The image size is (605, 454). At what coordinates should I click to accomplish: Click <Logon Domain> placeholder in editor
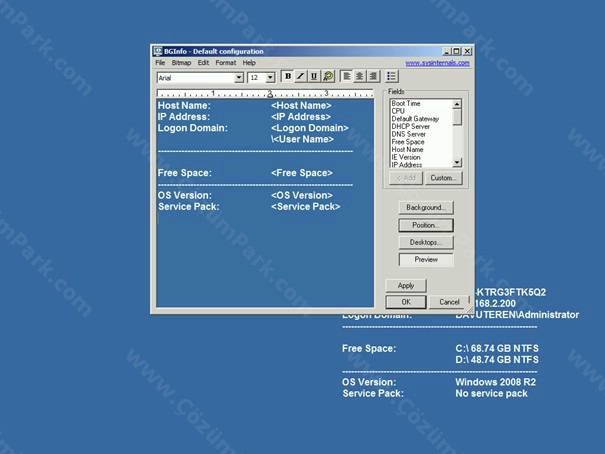click(310, 128)
